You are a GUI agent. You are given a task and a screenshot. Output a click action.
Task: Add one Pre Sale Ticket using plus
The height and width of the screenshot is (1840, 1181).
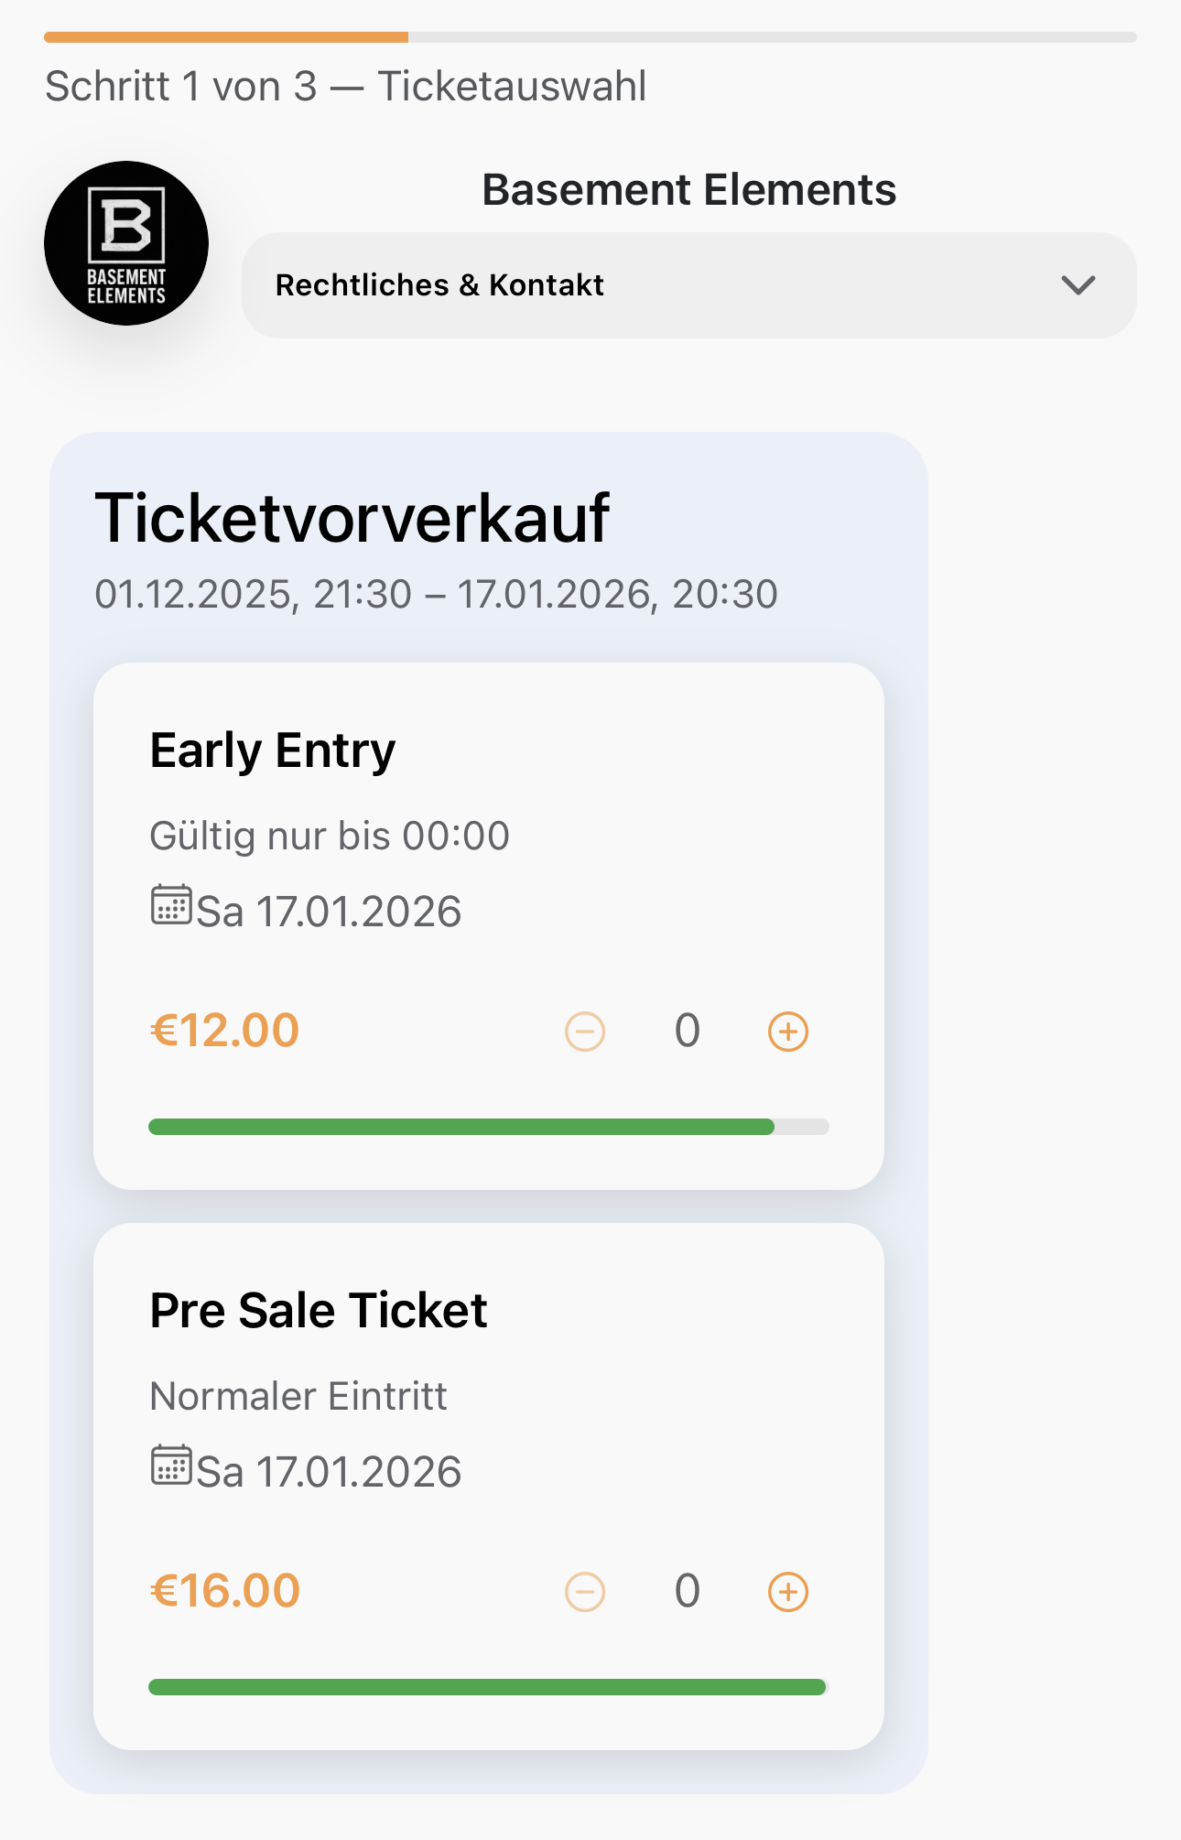coord(788,1591)
